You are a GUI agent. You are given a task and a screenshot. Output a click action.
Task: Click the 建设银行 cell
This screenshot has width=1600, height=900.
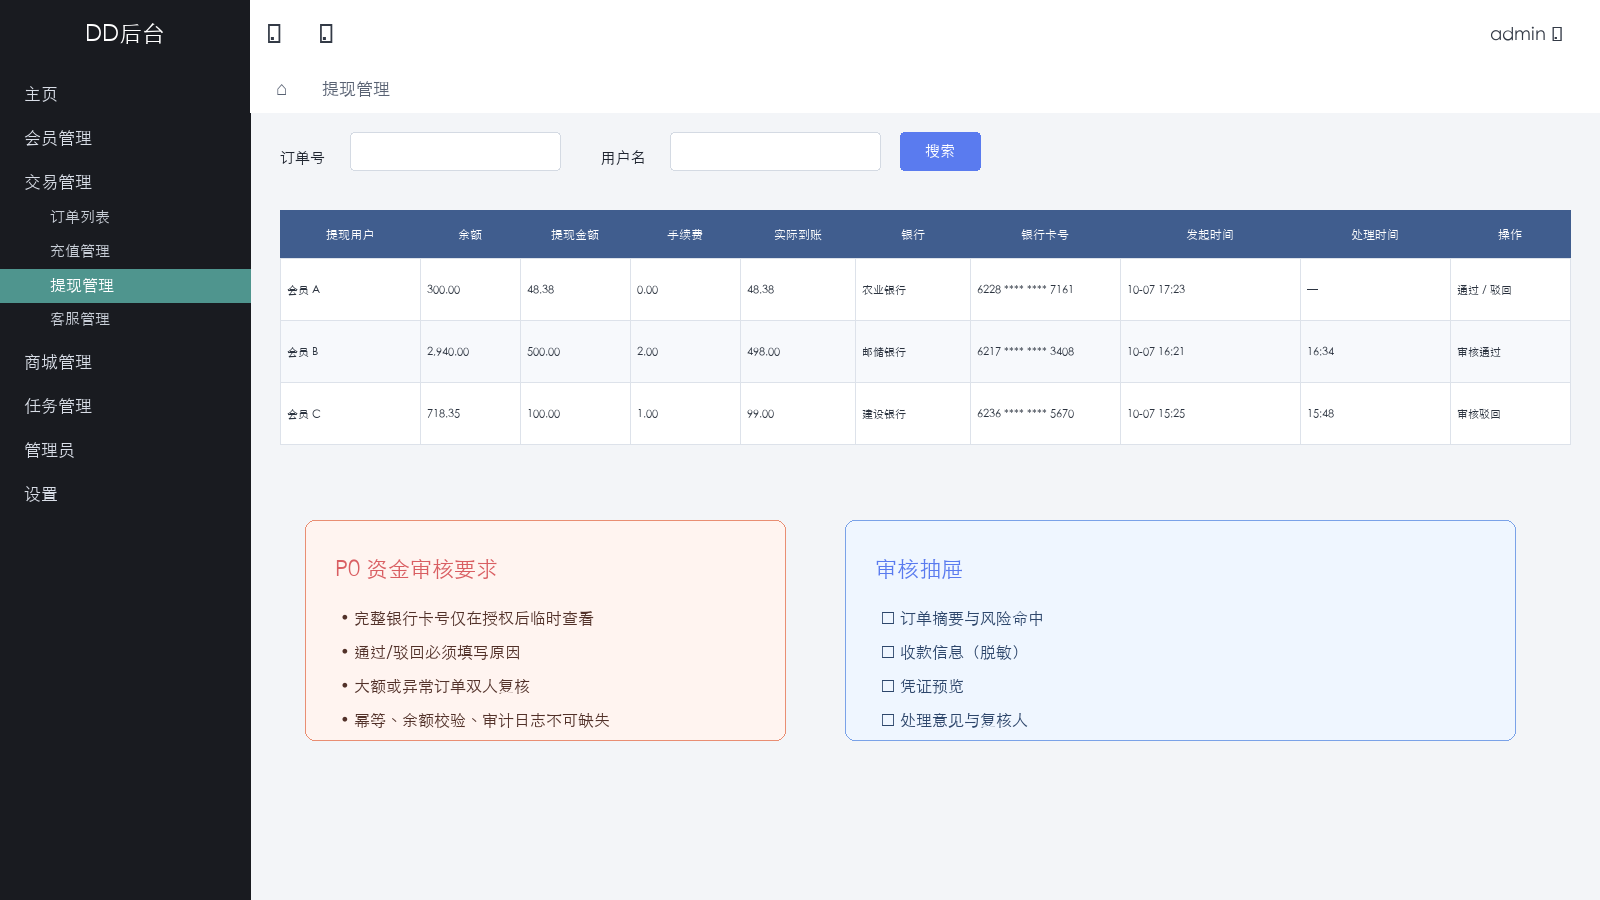click(x=912, y=414)
